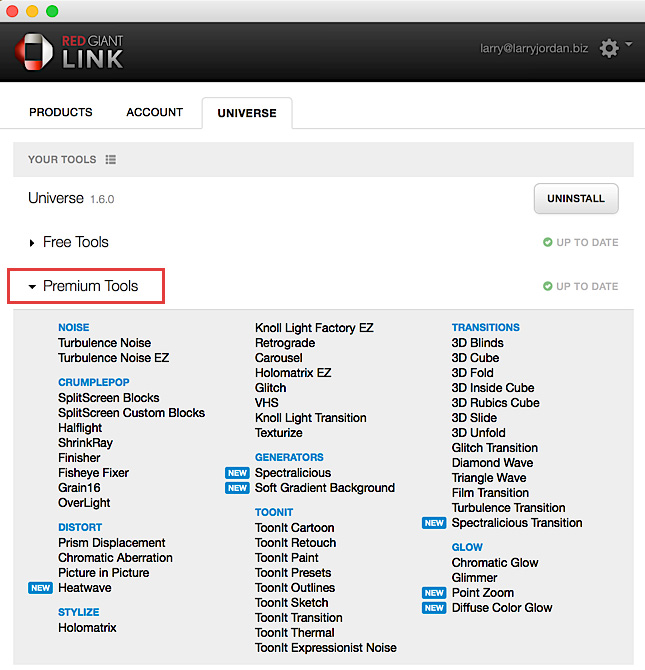Click the NEW badge beside Diffuse Color Glow
The image size is (645, 670).
coord(434,608)
